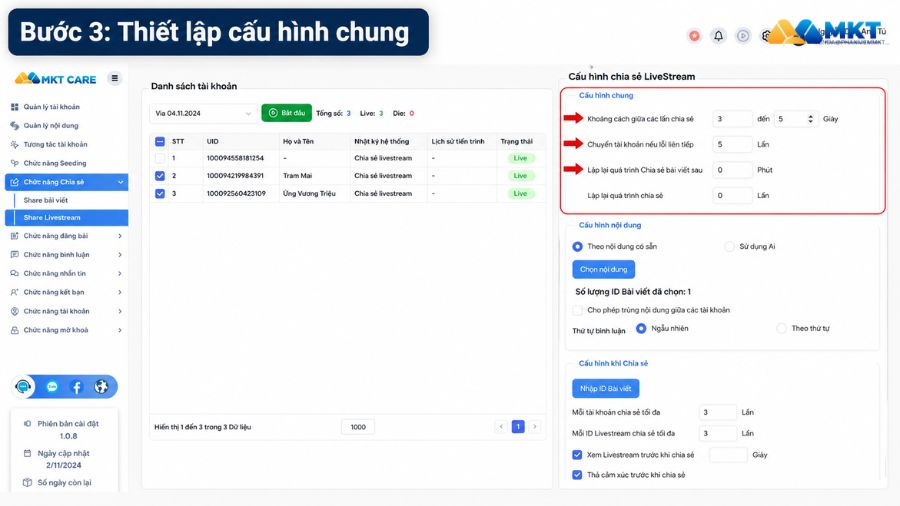This screenshot has width=900, height=506.
Task: Open the Via 04.11.2024 dropdown
Action: [x=203, y=114]
